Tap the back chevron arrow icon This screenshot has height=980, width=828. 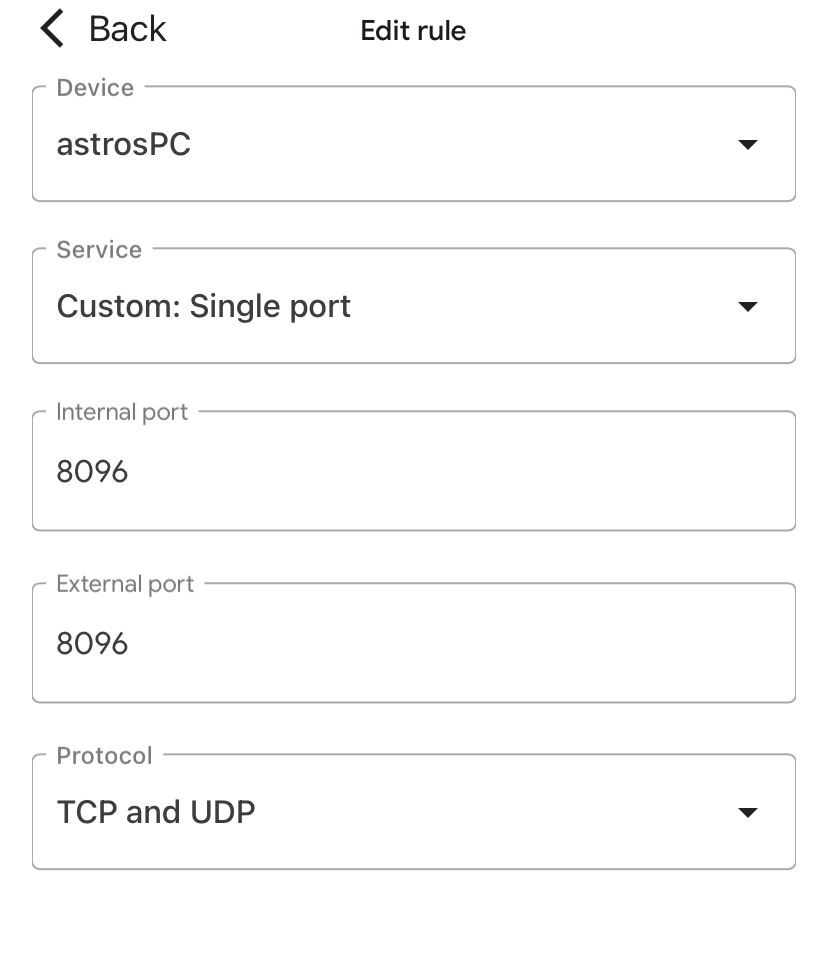click(52, 29)
